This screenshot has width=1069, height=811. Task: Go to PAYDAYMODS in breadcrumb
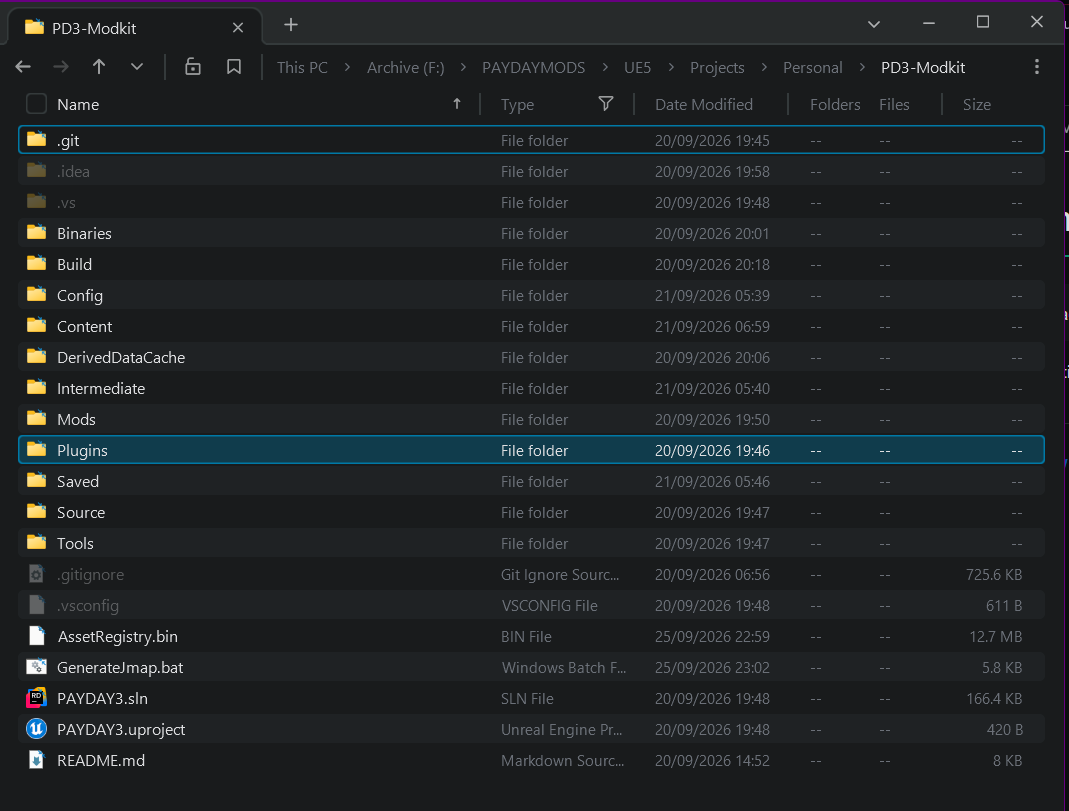pos(534,67)
